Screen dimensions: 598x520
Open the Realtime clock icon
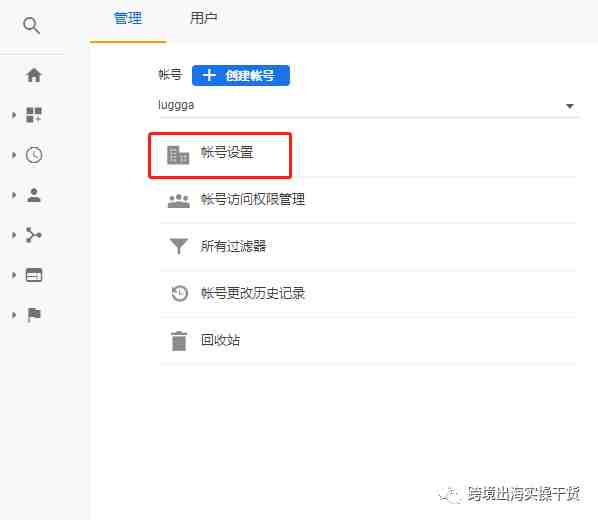[x=34, y=155]
